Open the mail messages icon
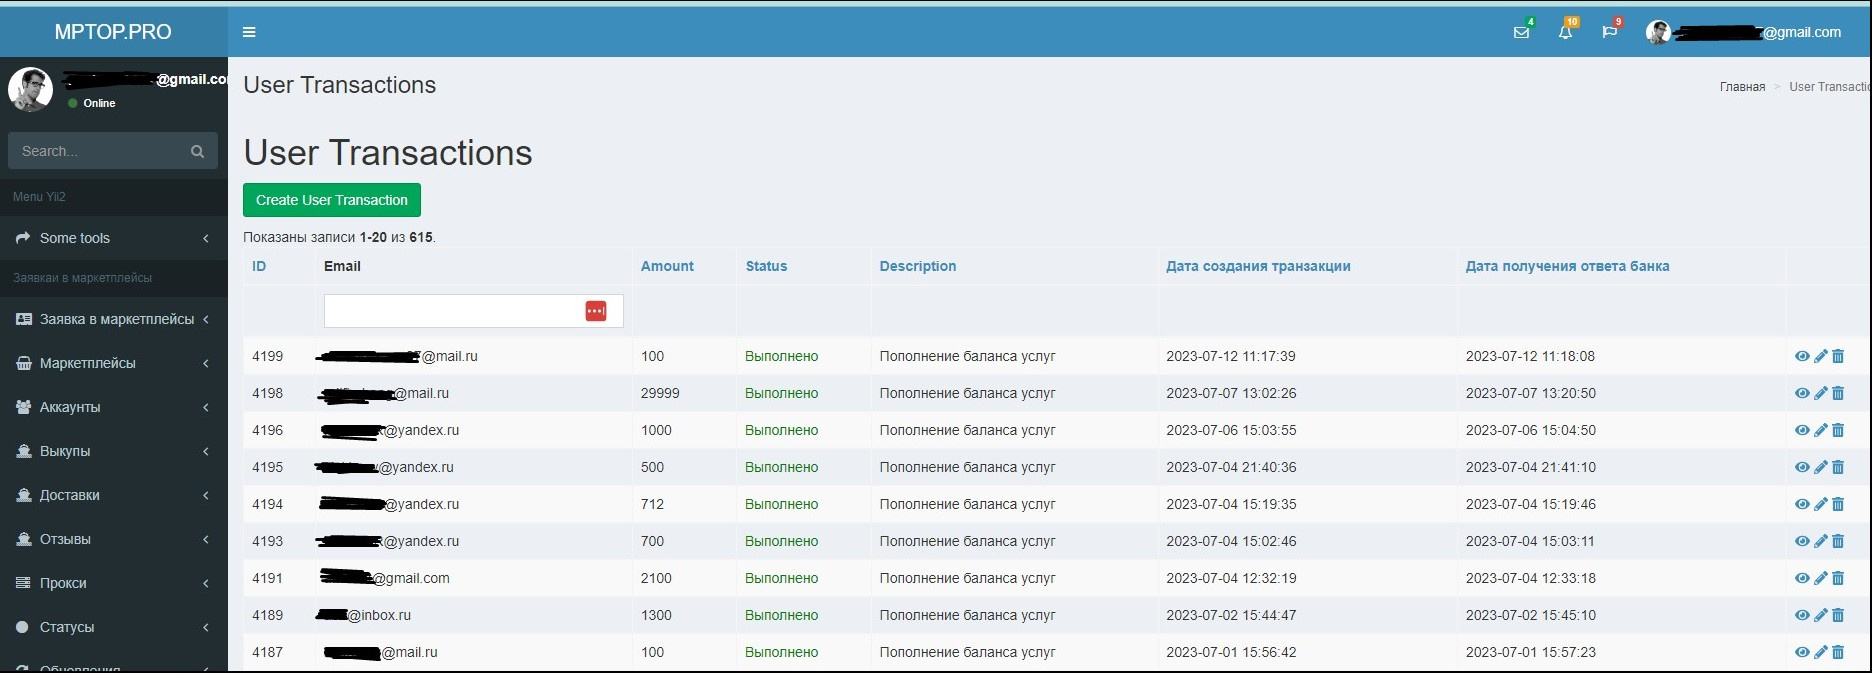Screen dimensions: 1872x673 coord(1521,32)
